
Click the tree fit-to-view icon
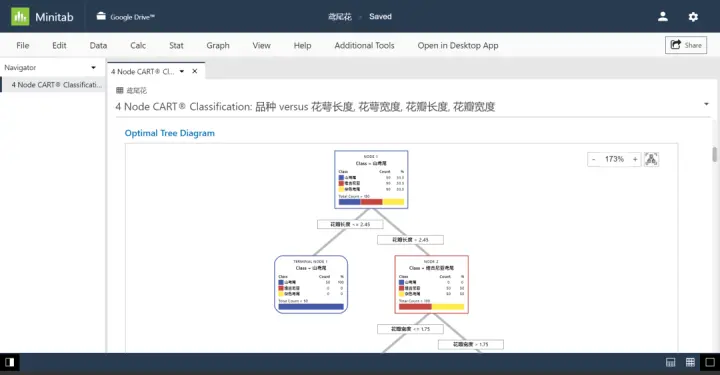651,159
